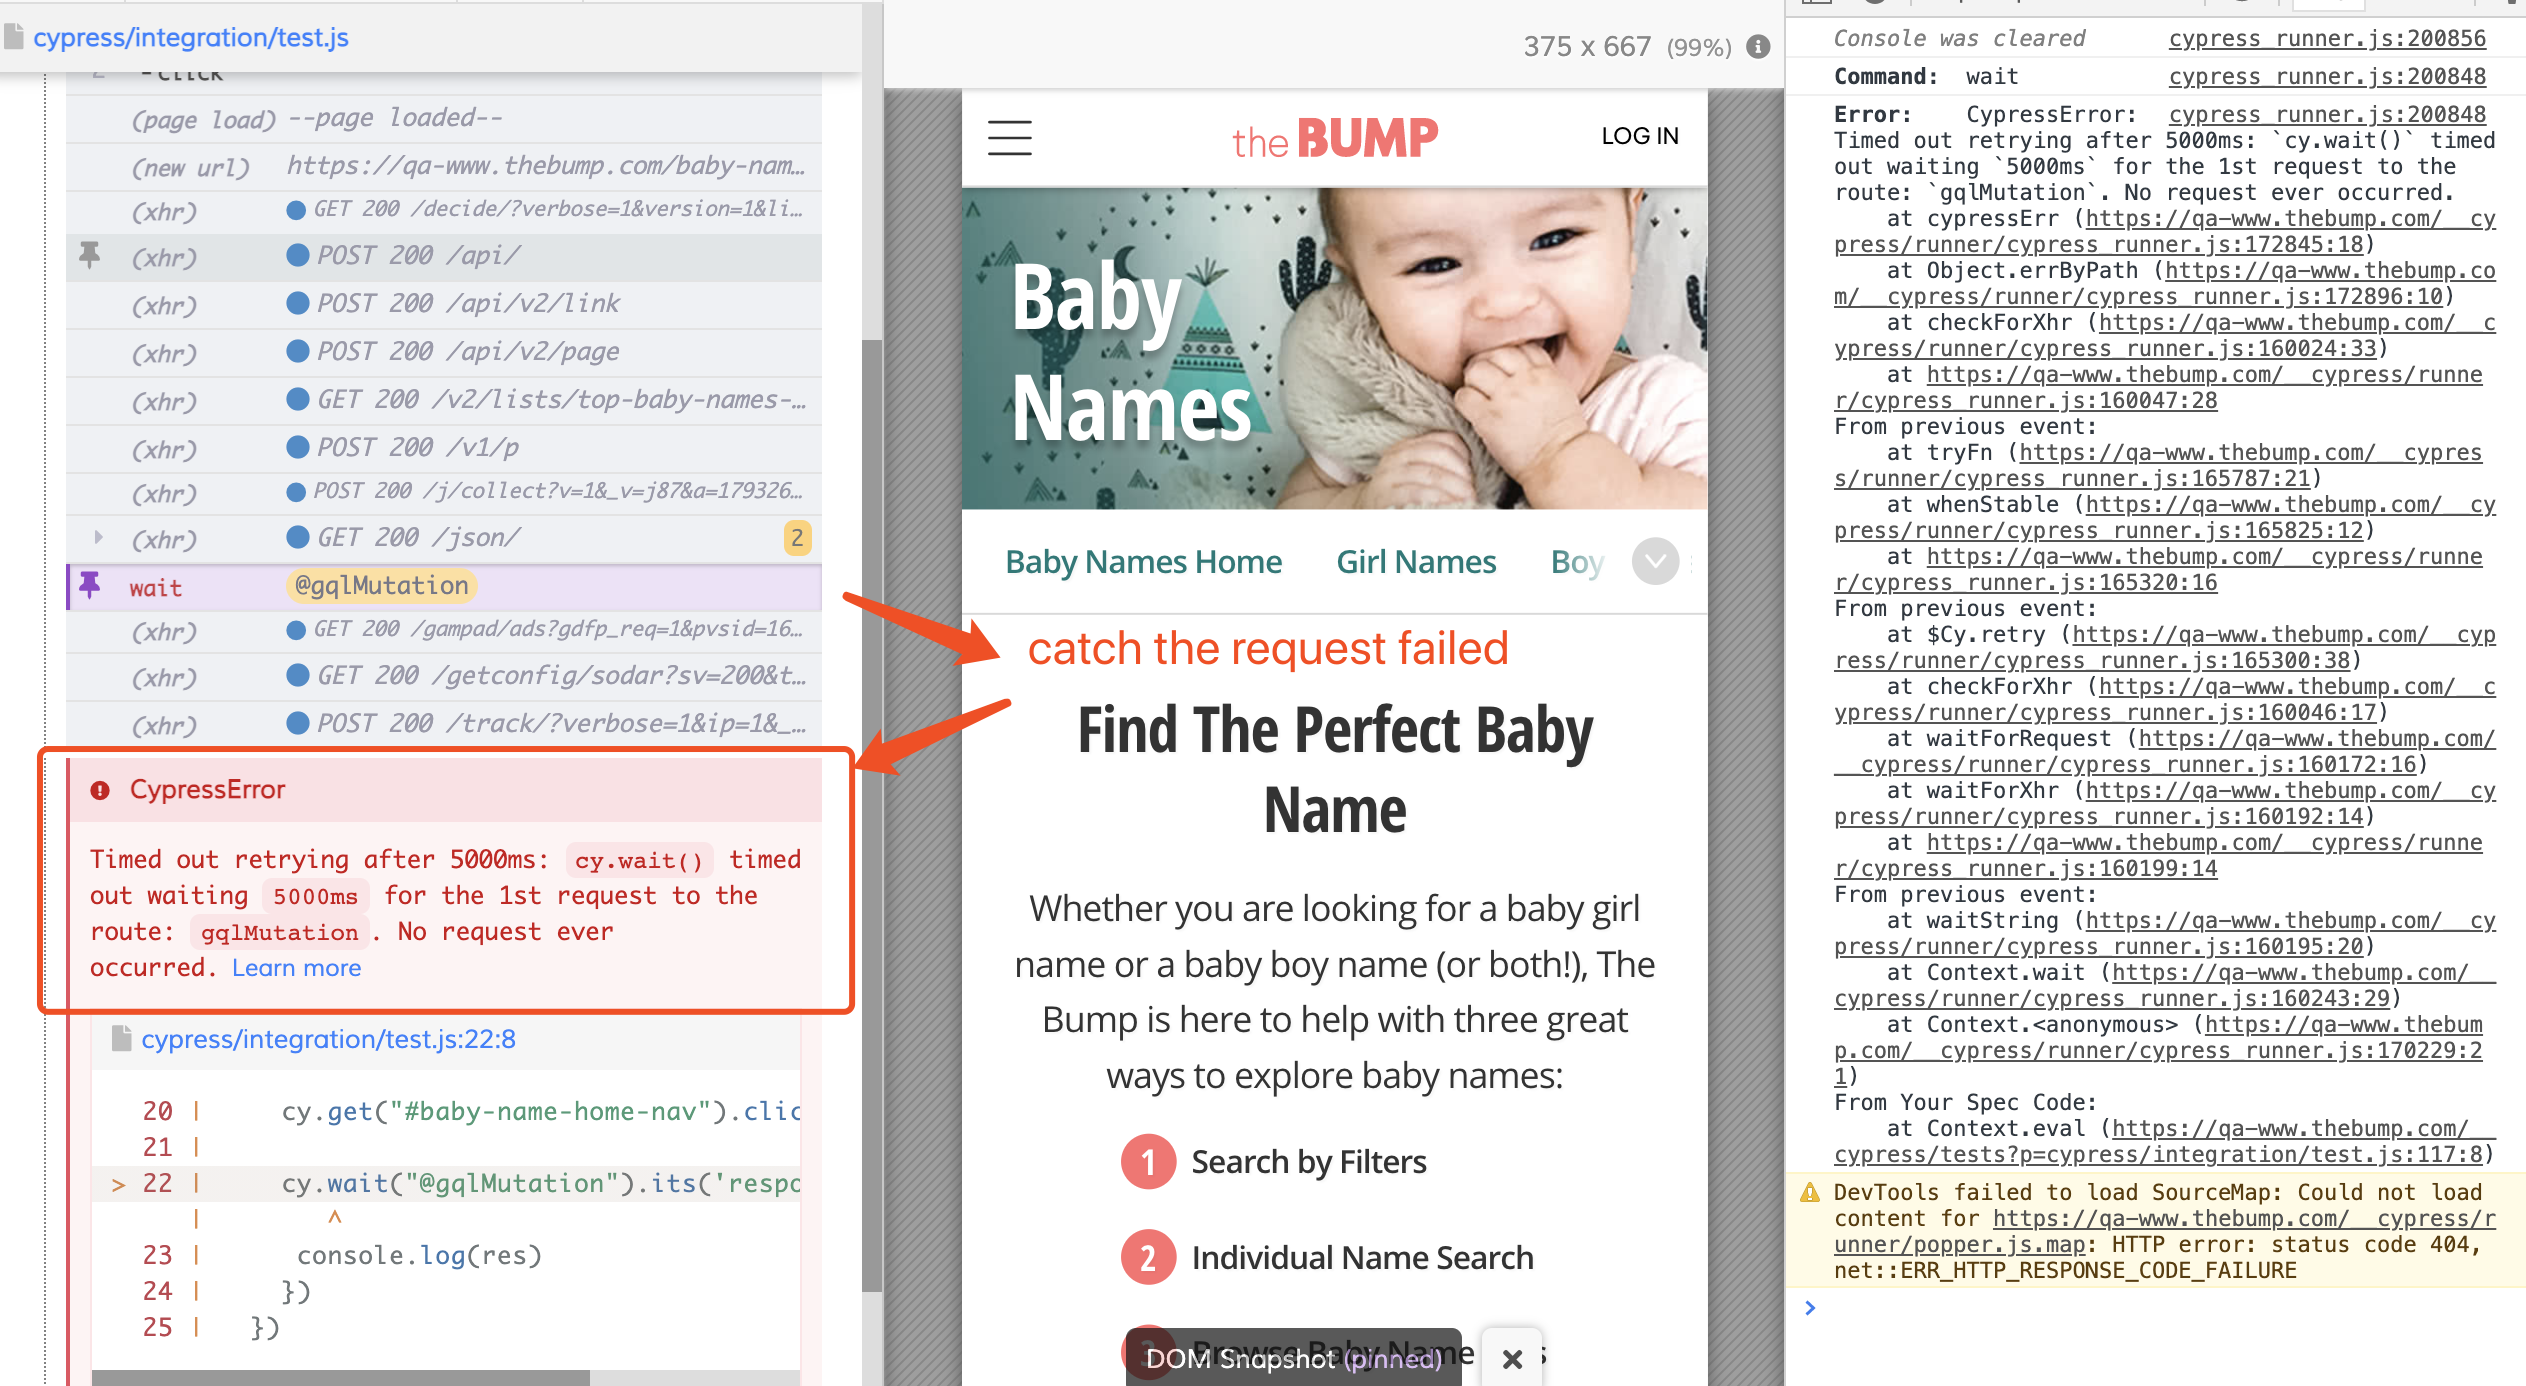
Task: Click the command log vertical scrollbar
Action: click(x=872, y=815)
